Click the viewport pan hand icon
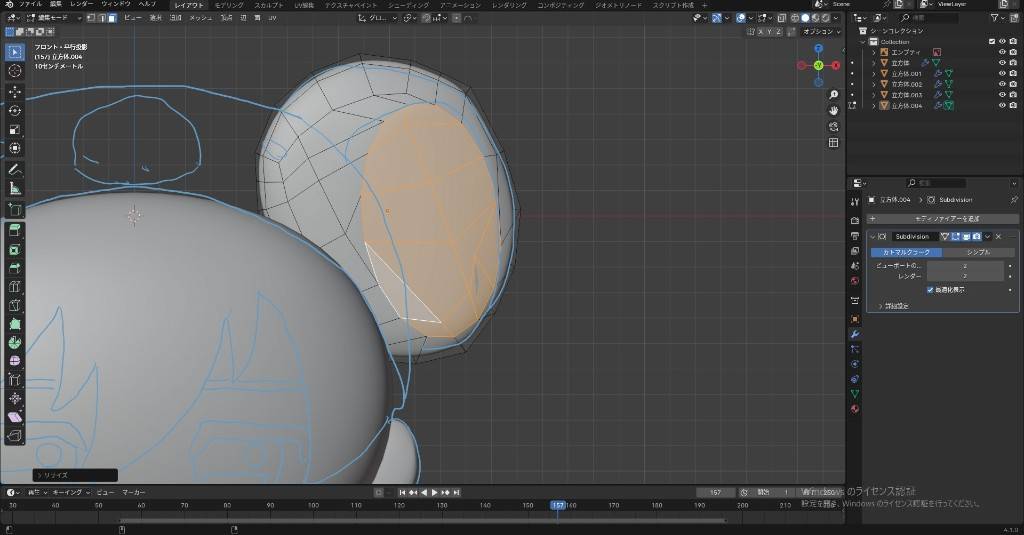This screenshot has height=535, width=1024. (x=833, y=109)
